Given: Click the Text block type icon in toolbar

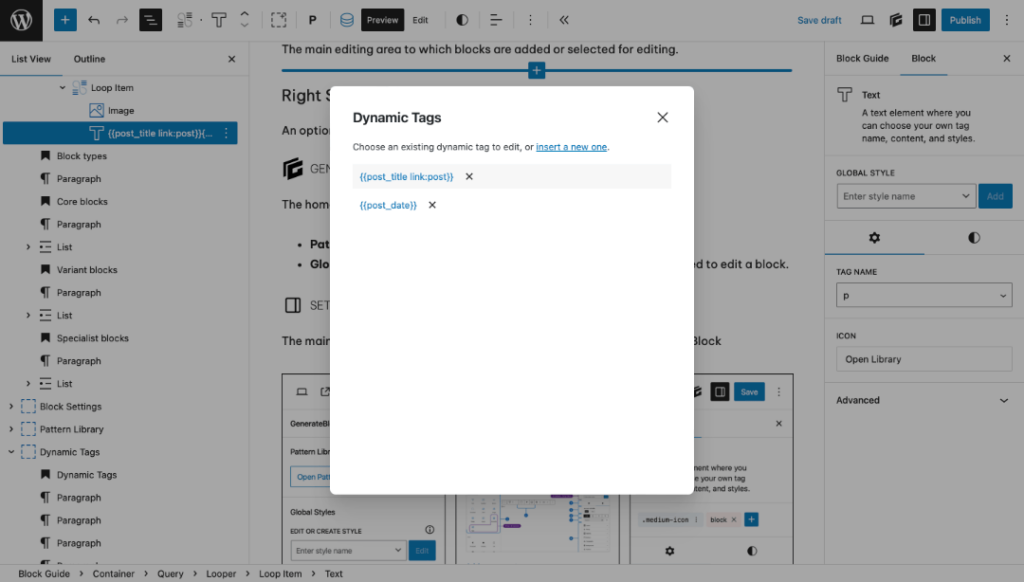Looking at the screenshot, I should pyautogui.click(x=219, y=20).
